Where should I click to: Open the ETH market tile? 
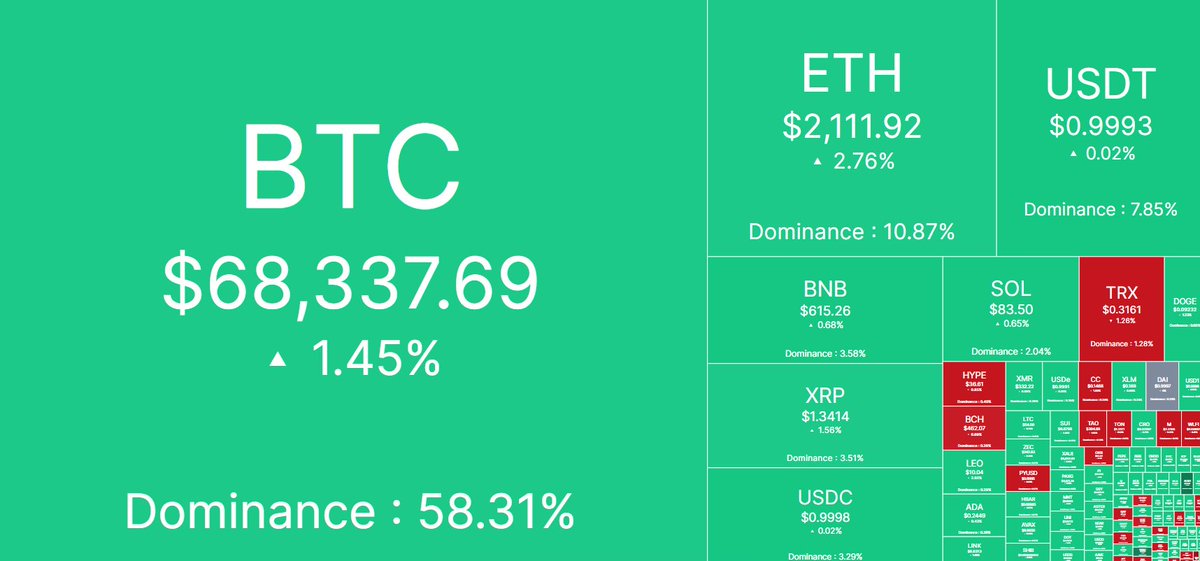pos(851,130)
